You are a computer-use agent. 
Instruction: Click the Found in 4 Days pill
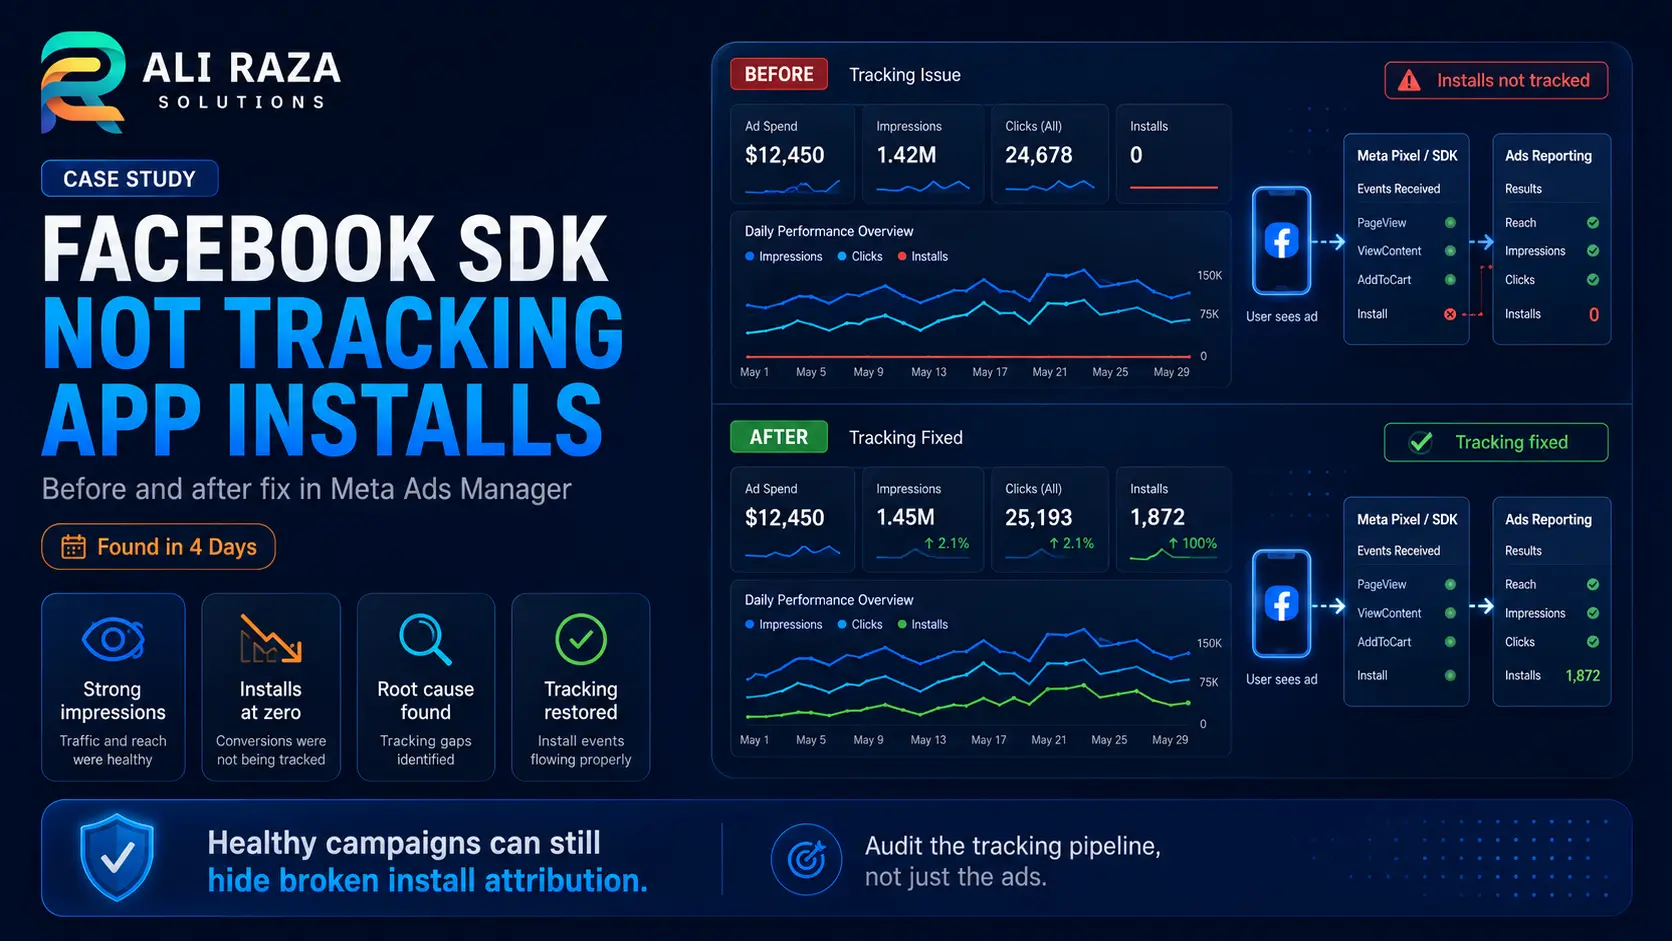click(x=158, y=547)
